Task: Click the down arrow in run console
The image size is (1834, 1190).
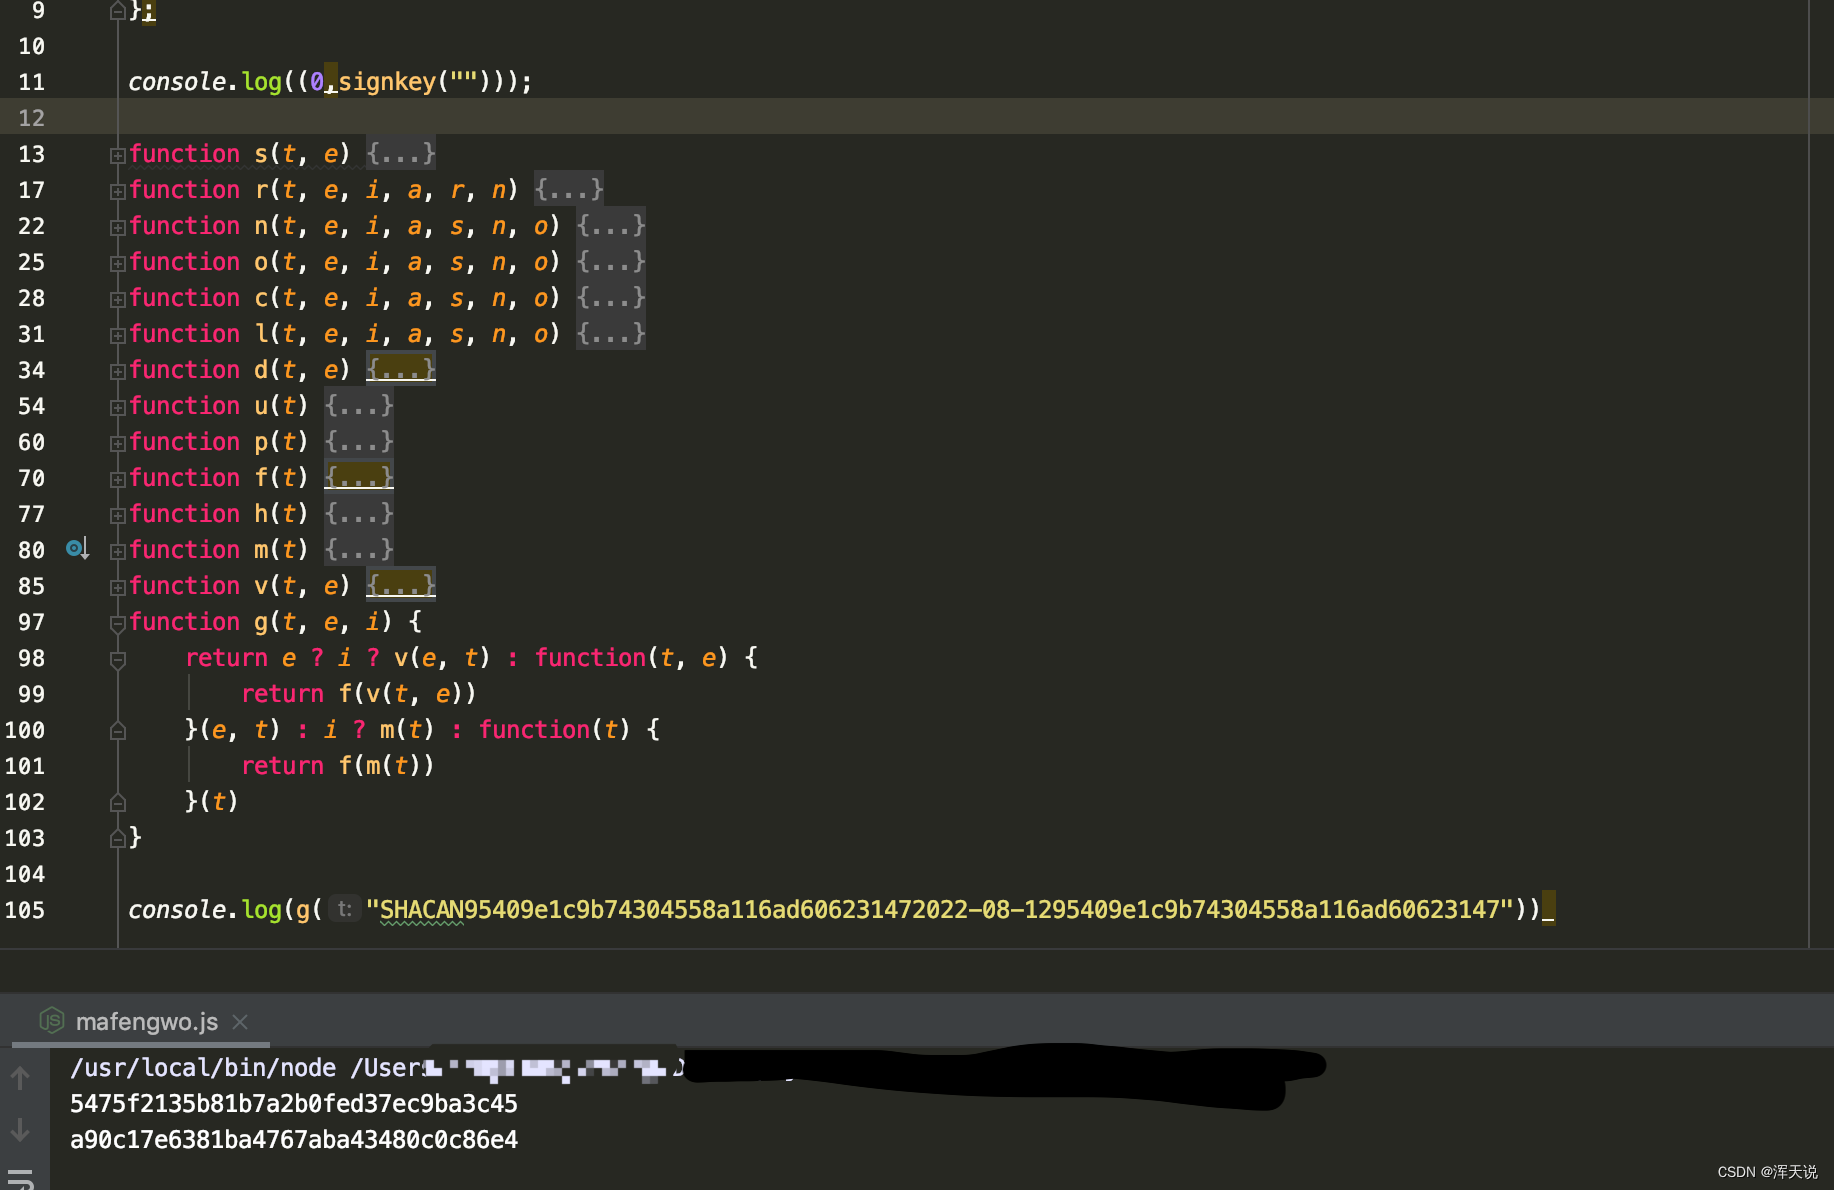Action: (20, 1130)
